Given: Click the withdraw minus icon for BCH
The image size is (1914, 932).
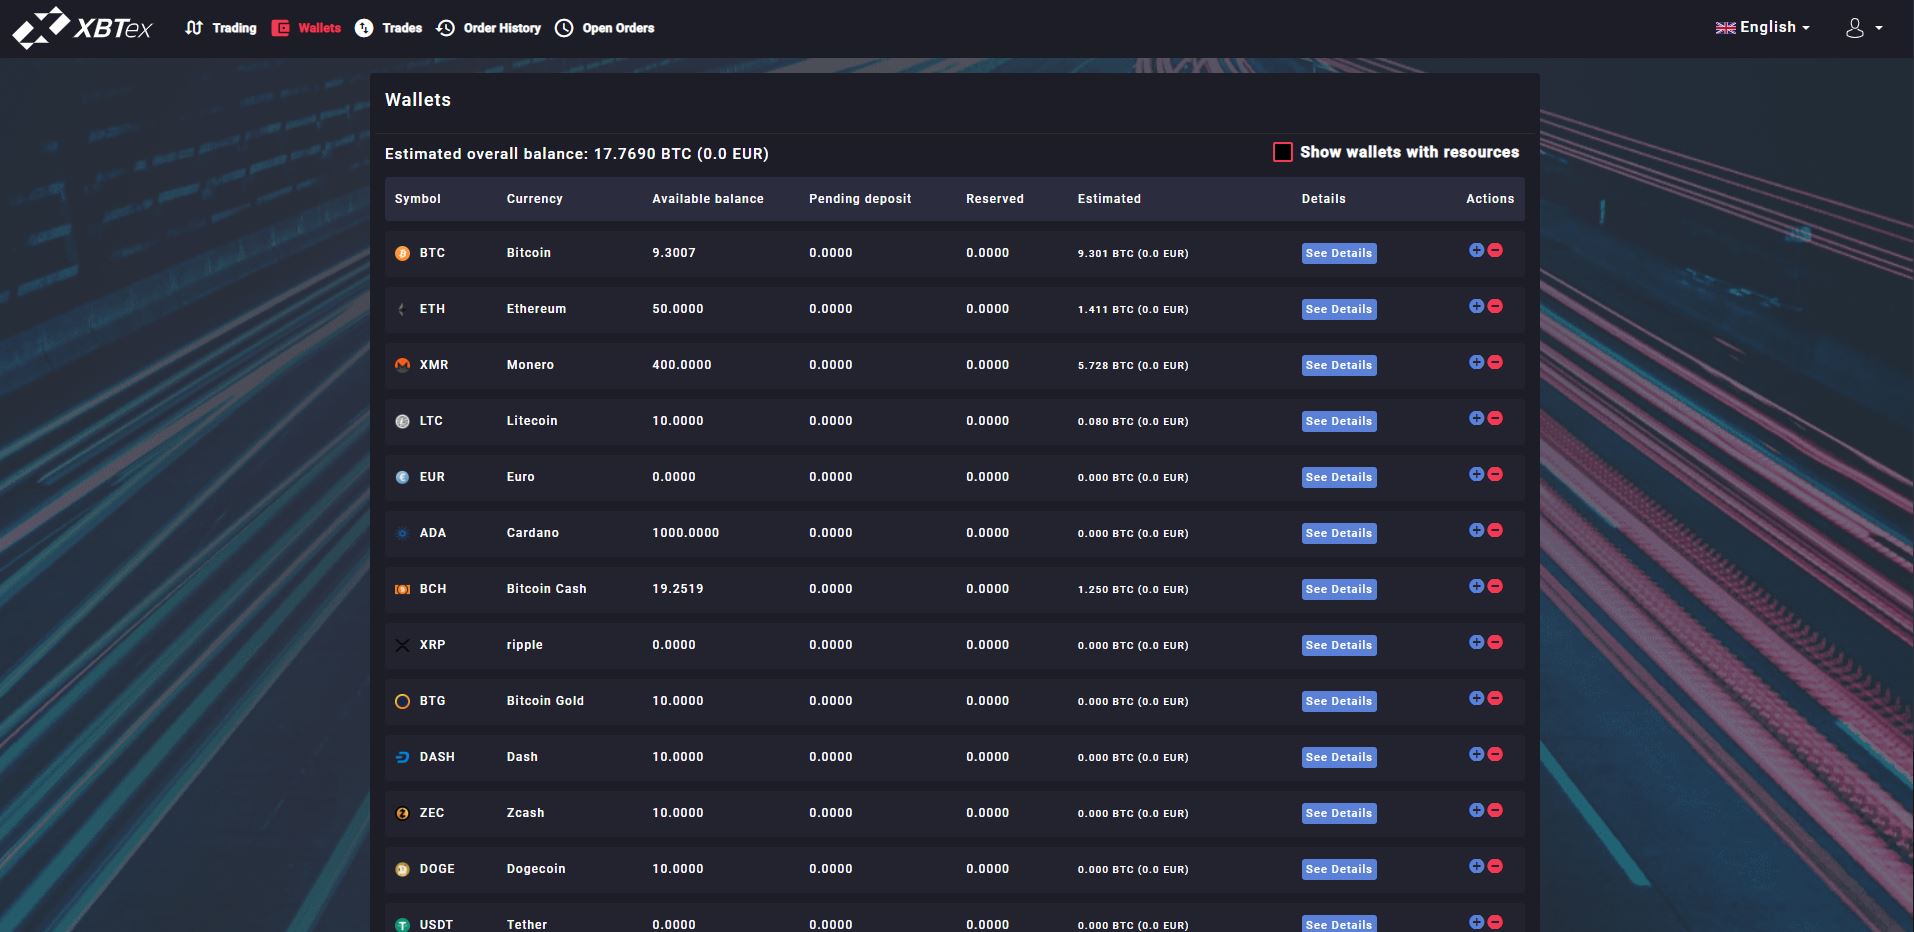Looking at the screenshot, I should click(x=1495, y=586).
